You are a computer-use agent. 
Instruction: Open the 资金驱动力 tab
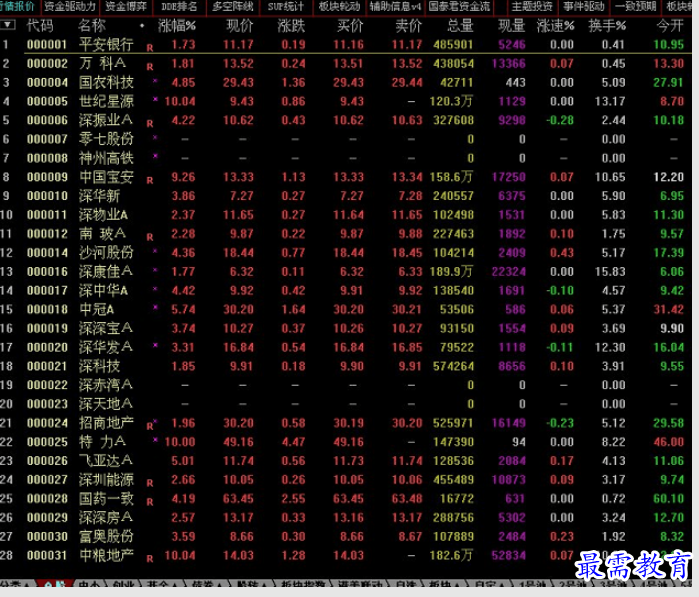coord(70,7)
